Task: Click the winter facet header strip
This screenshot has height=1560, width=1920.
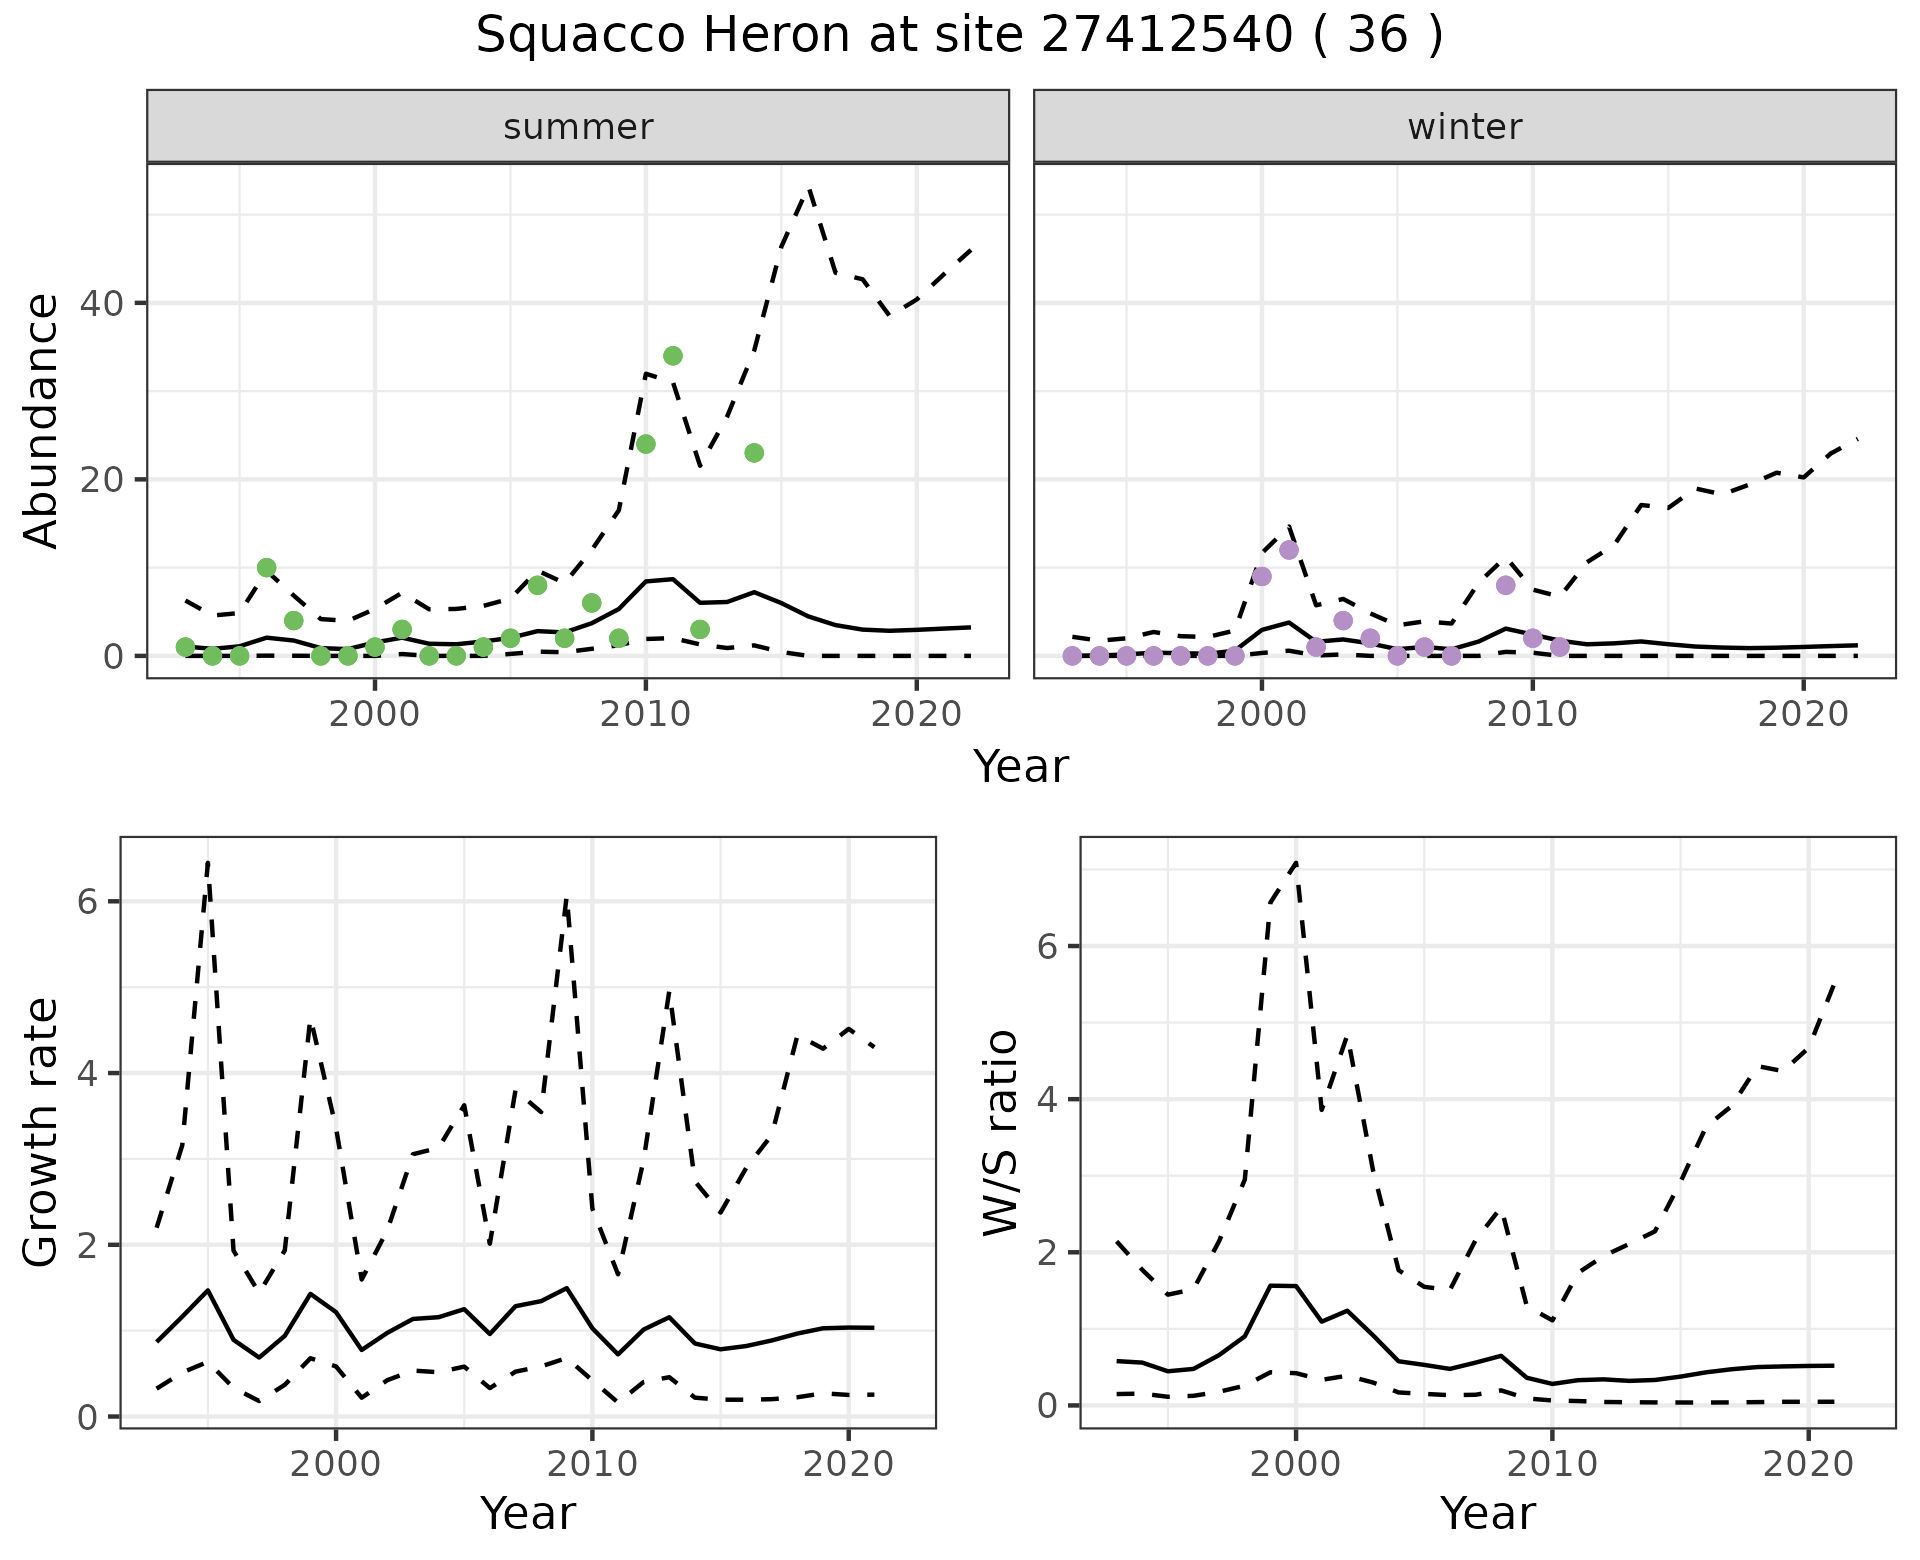Action: [1464, 127]
